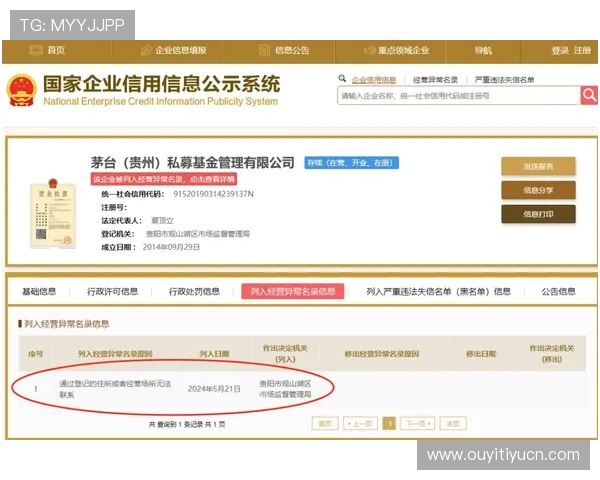600x480 pixels.
Task: Click the small magnifier icon beside 企业信用信息
Action: point(342,78)
